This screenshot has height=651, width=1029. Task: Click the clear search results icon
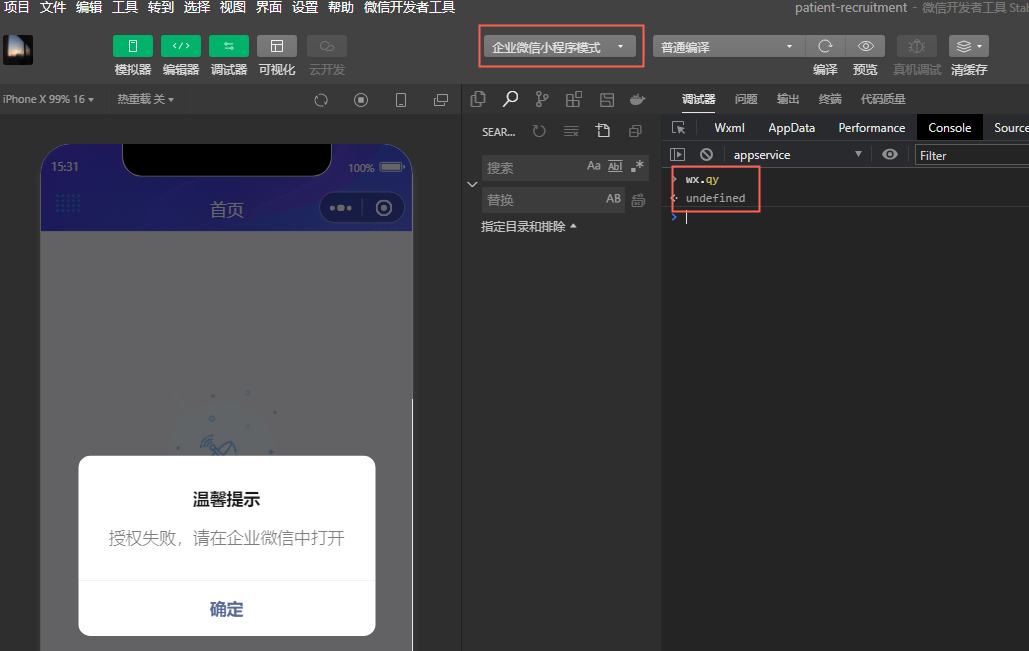[x=571, y=131]
